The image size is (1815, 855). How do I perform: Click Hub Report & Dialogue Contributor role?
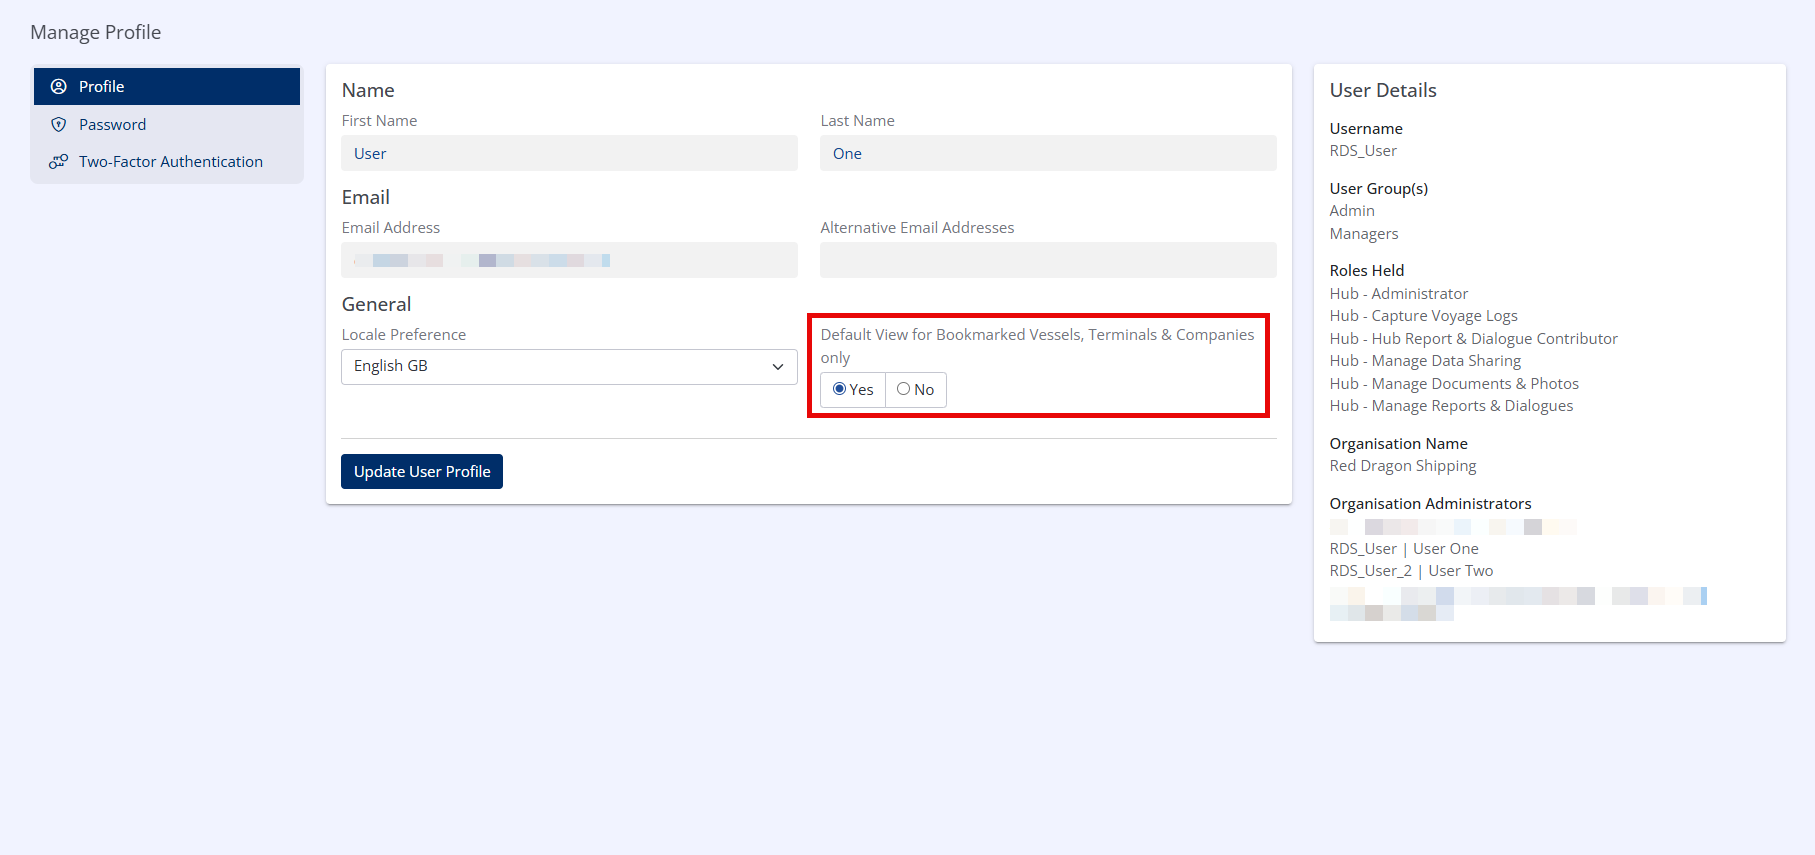click(1473, 339)
